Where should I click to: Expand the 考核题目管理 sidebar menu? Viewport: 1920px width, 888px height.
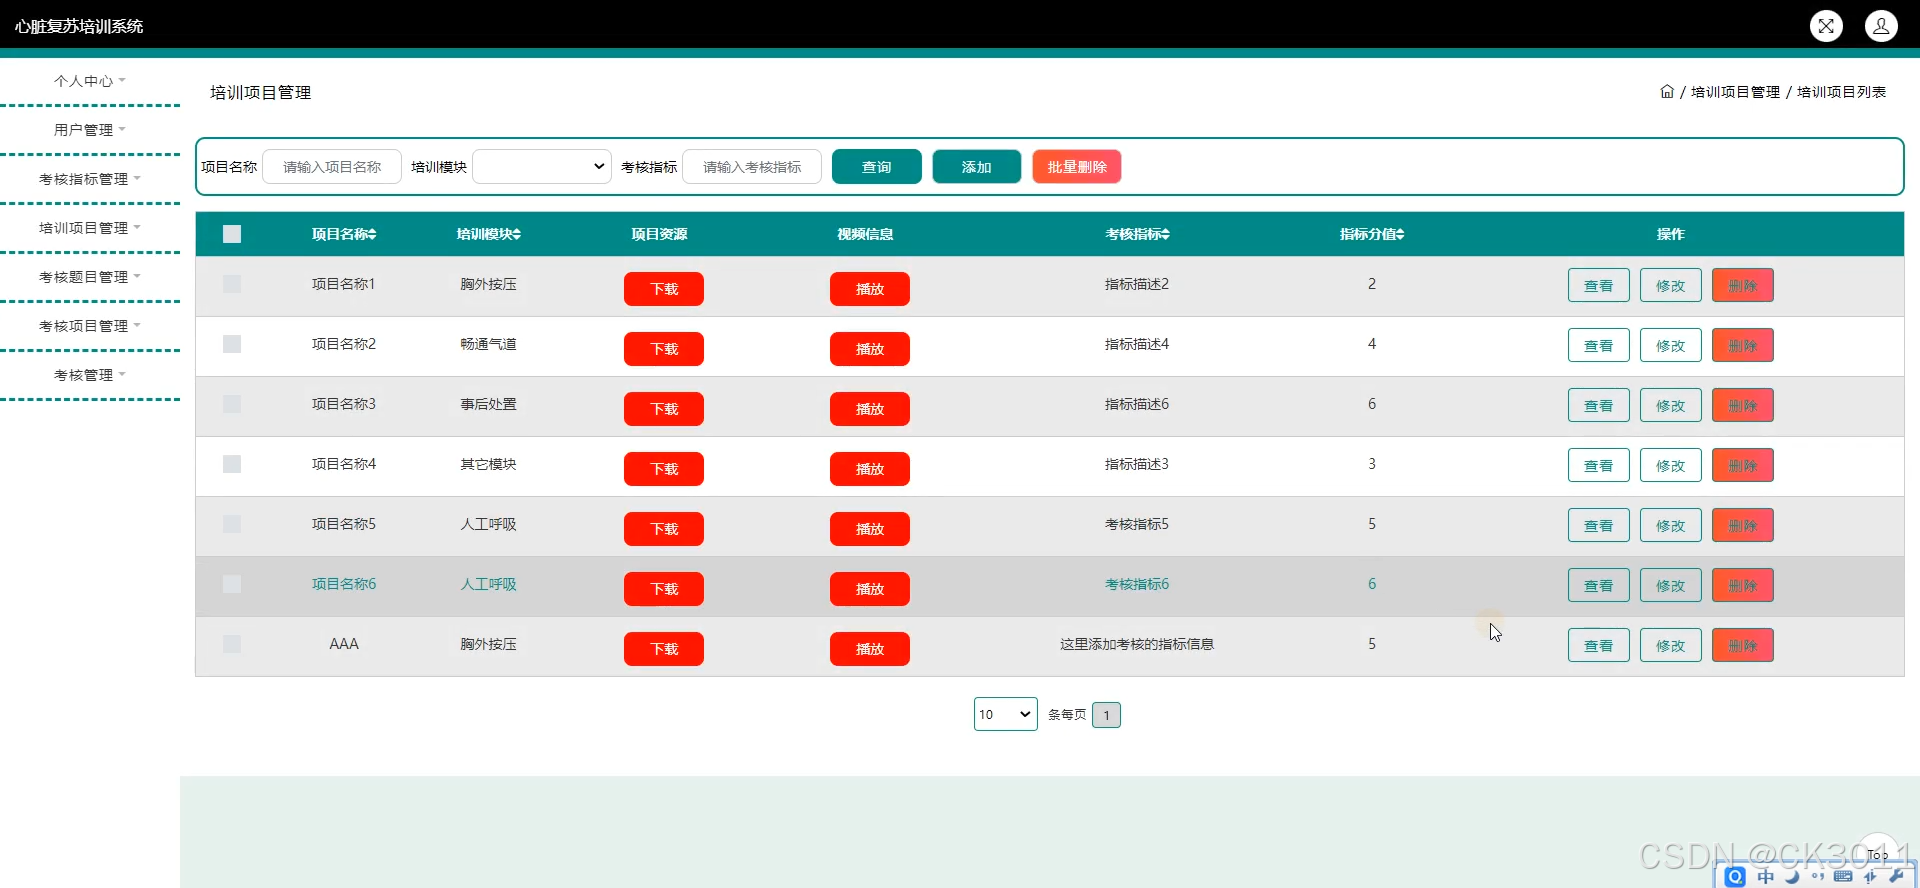[x=90, y=277]
